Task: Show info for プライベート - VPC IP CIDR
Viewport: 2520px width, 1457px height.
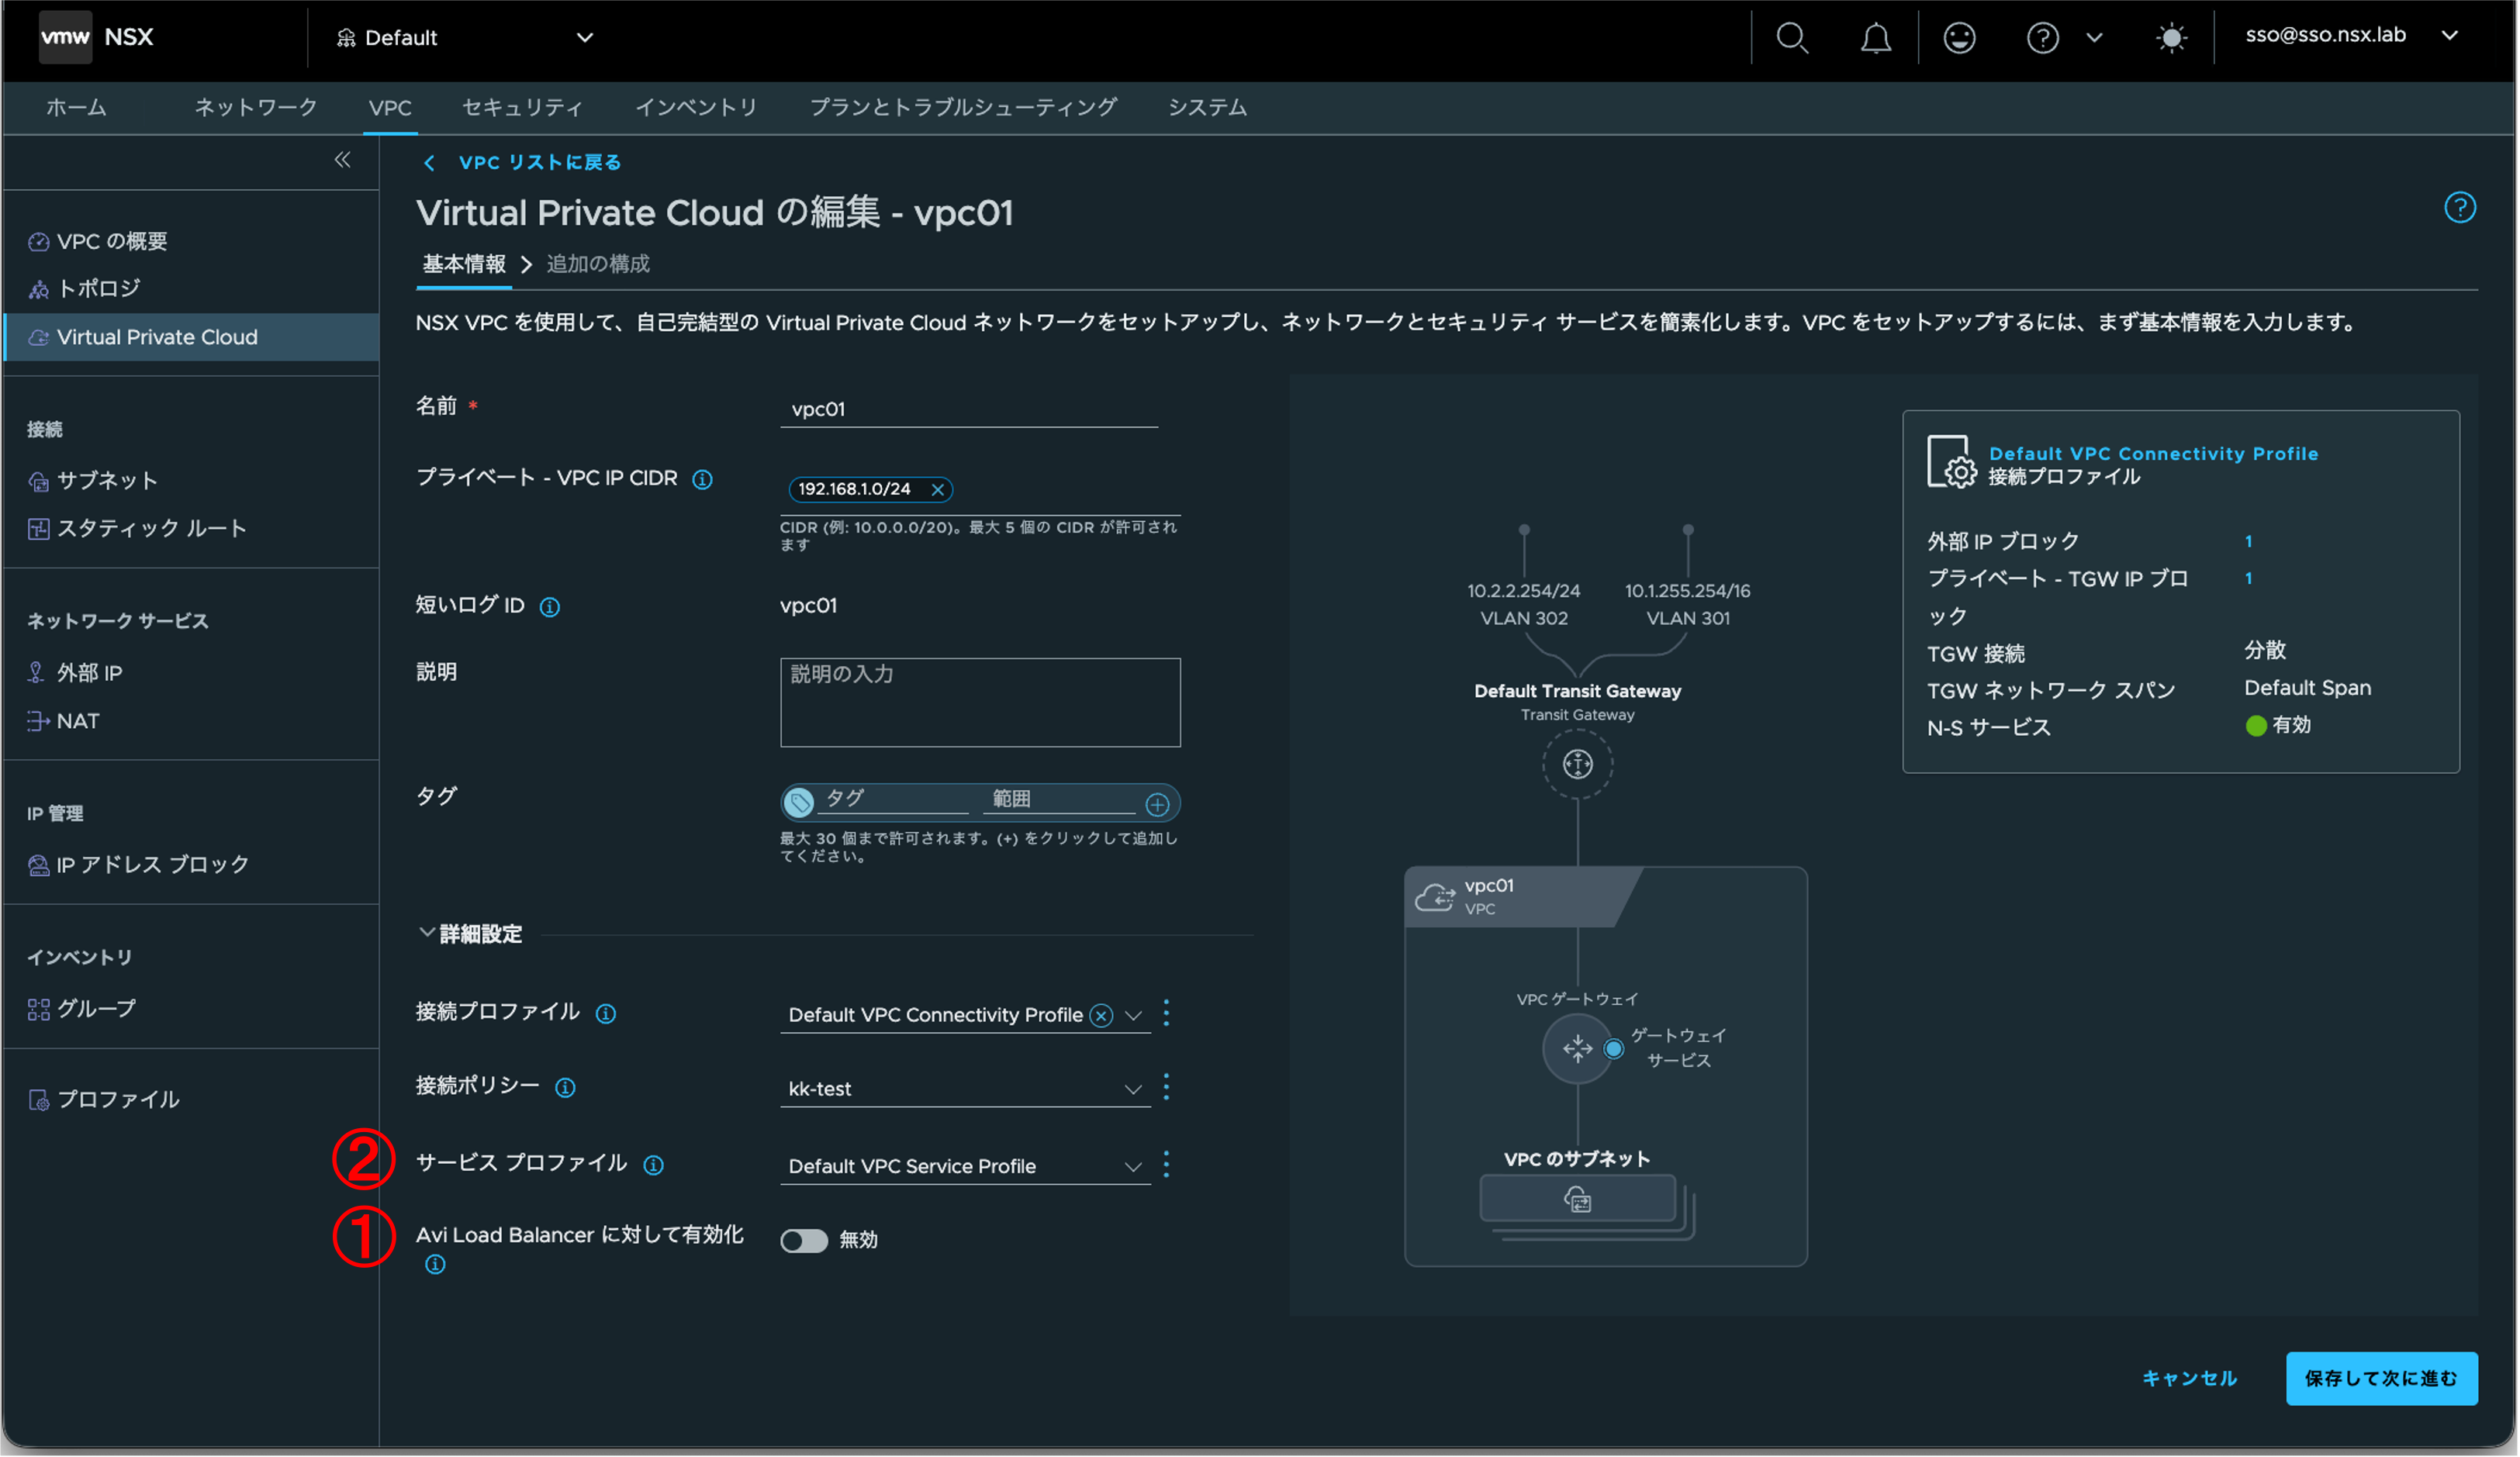Action: click(703, 479)
